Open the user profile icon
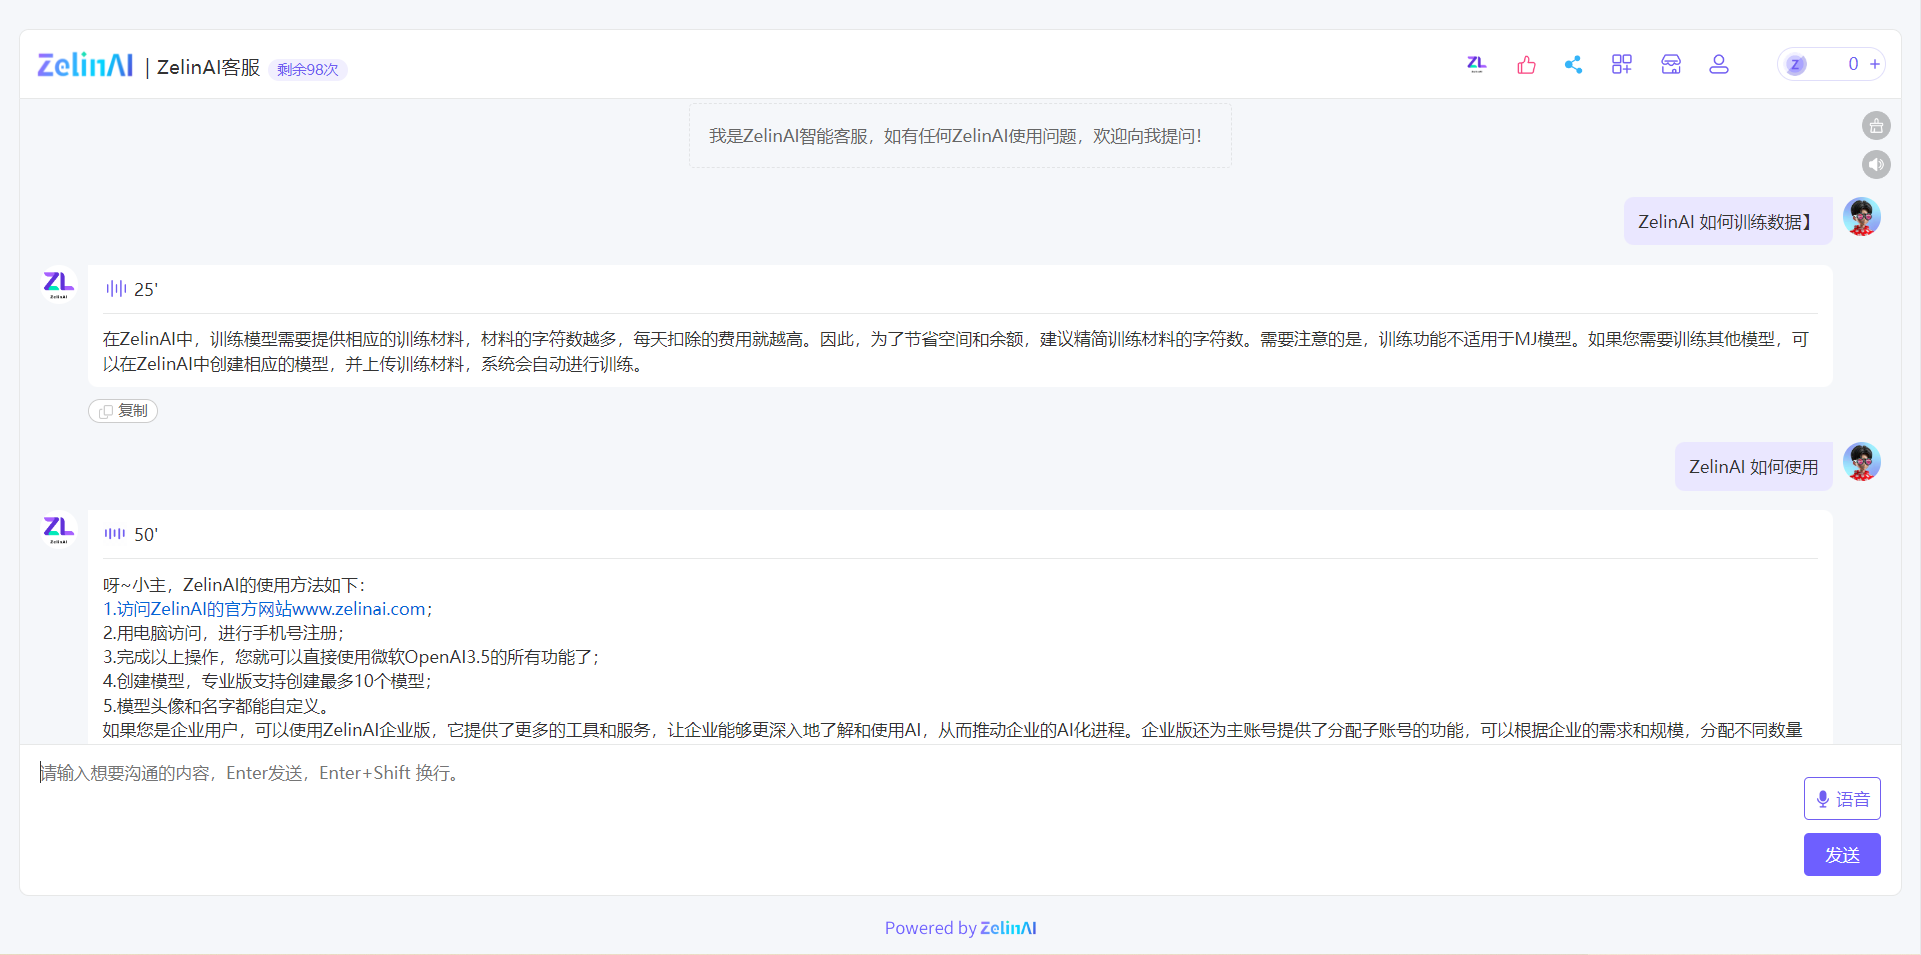 [1719, 65]
